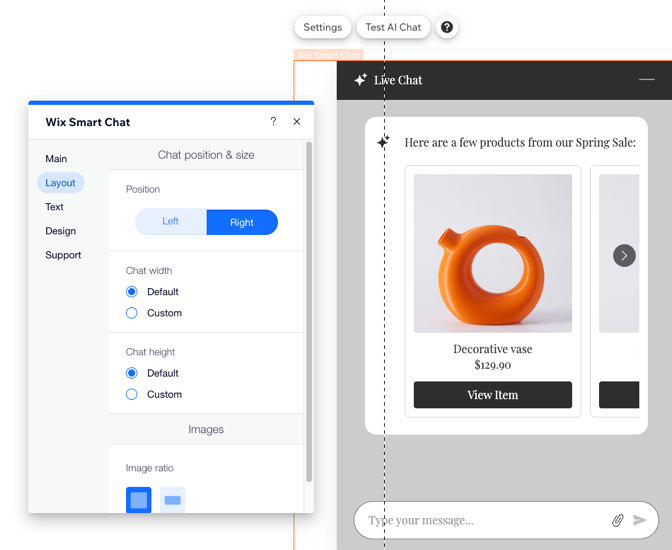
Task: Click the help question mark icon beside Test AI Chat
Action: pos(447,27)
